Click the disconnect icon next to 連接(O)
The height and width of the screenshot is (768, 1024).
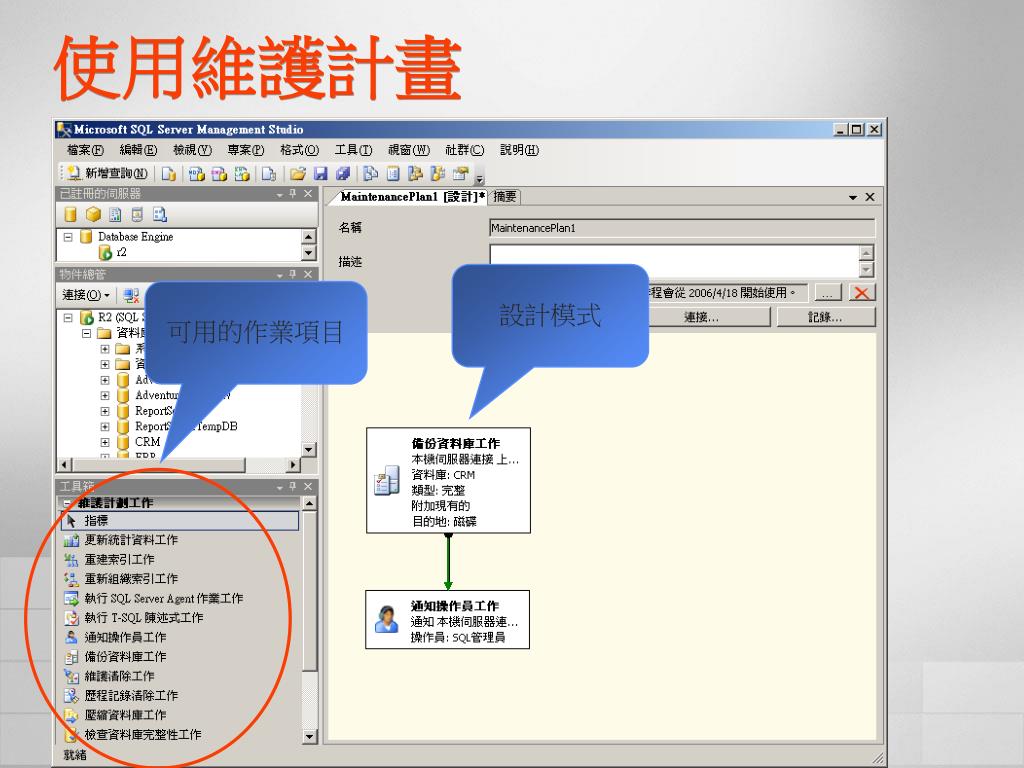tap(131, 295)
